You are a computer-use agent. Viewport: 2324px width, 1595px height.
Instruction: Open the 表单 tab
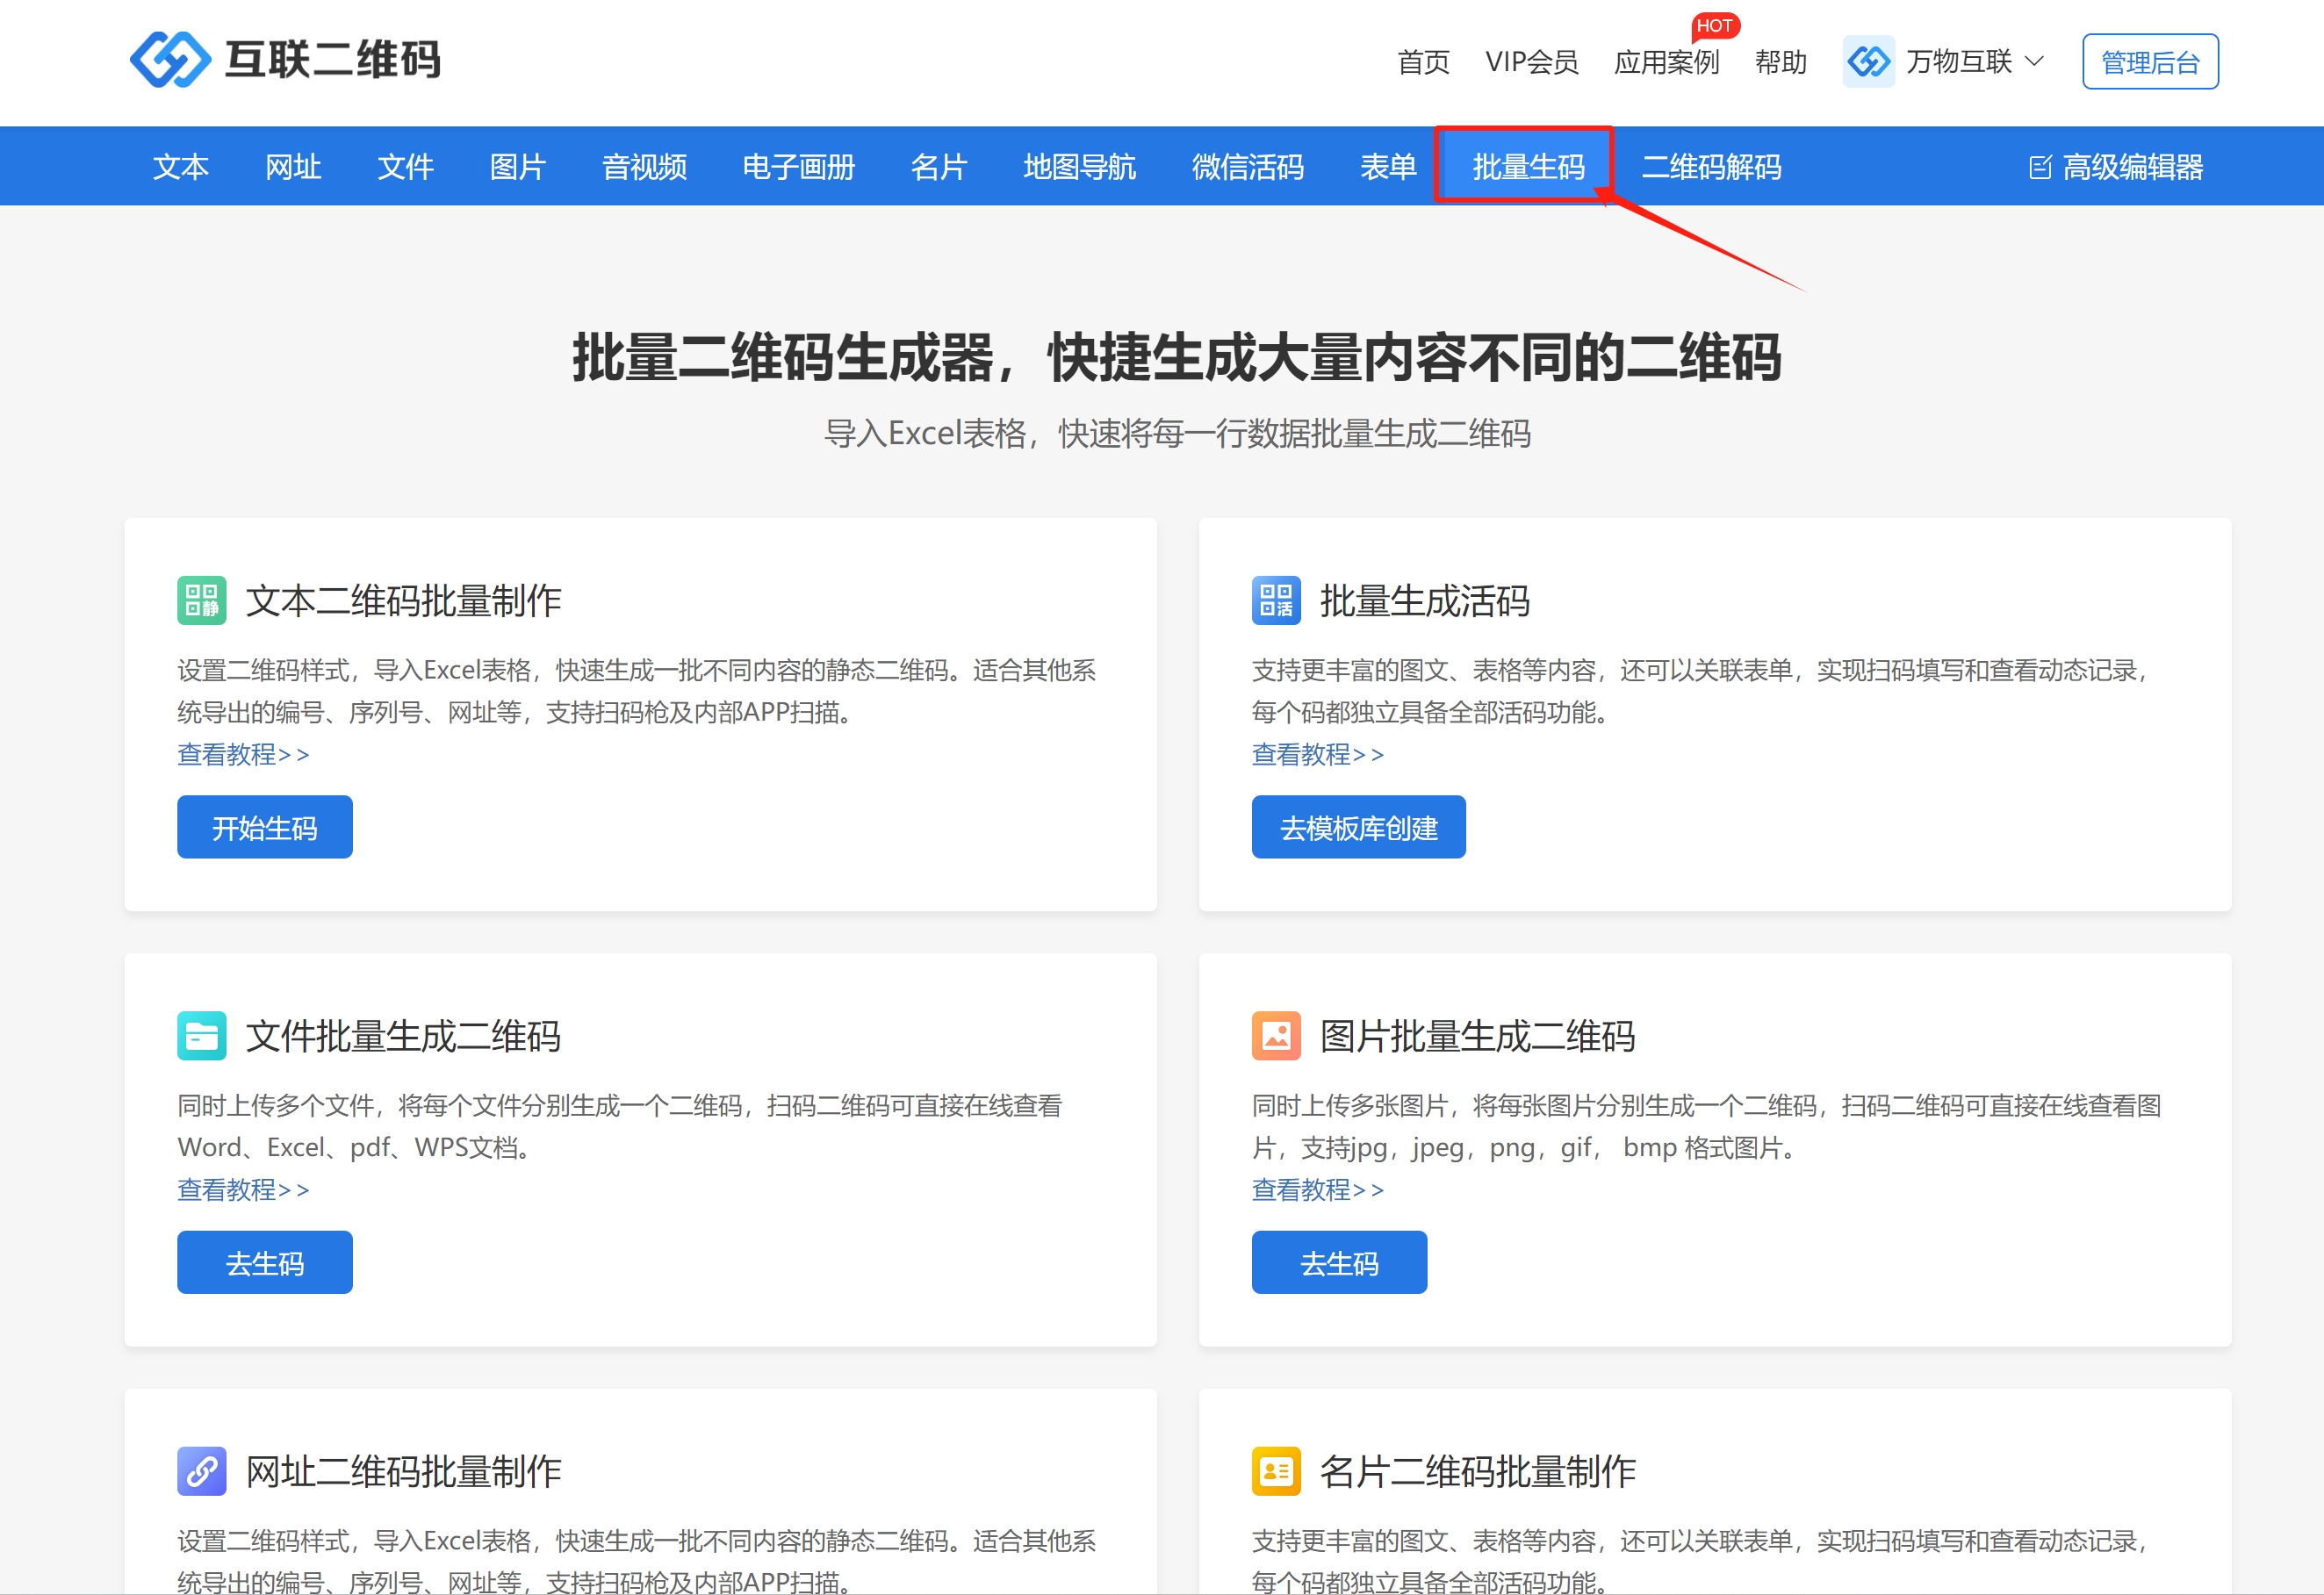1388,167
